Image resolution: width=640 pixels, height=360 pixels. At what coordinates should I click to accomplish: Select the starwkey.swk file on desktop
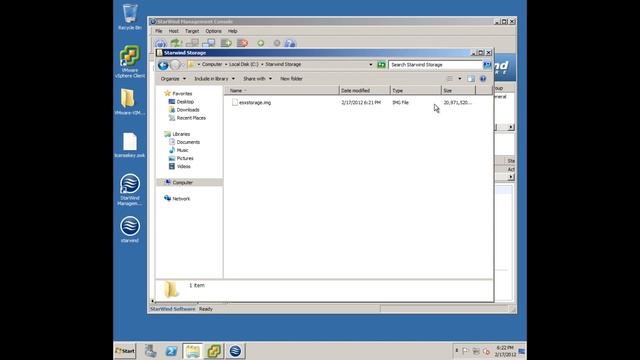pos(130,145)
